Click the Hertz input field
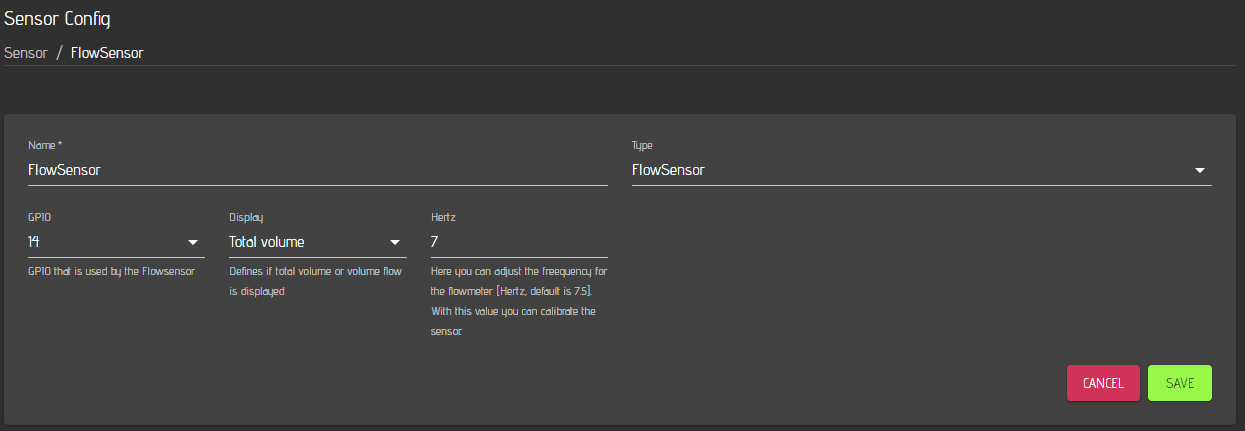Screen dimensions: 1245x431 pos(519,242)
